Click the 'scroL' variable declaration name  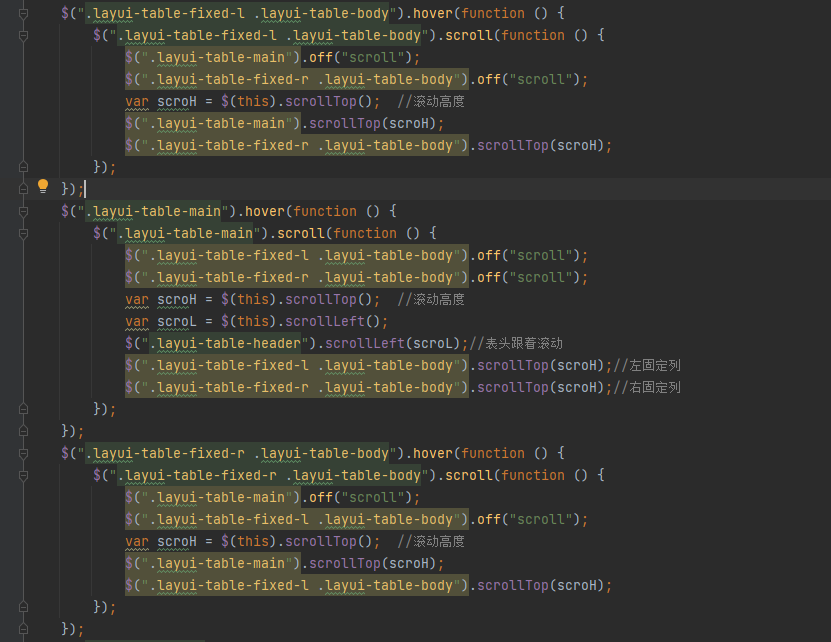(x=176, y=322)
